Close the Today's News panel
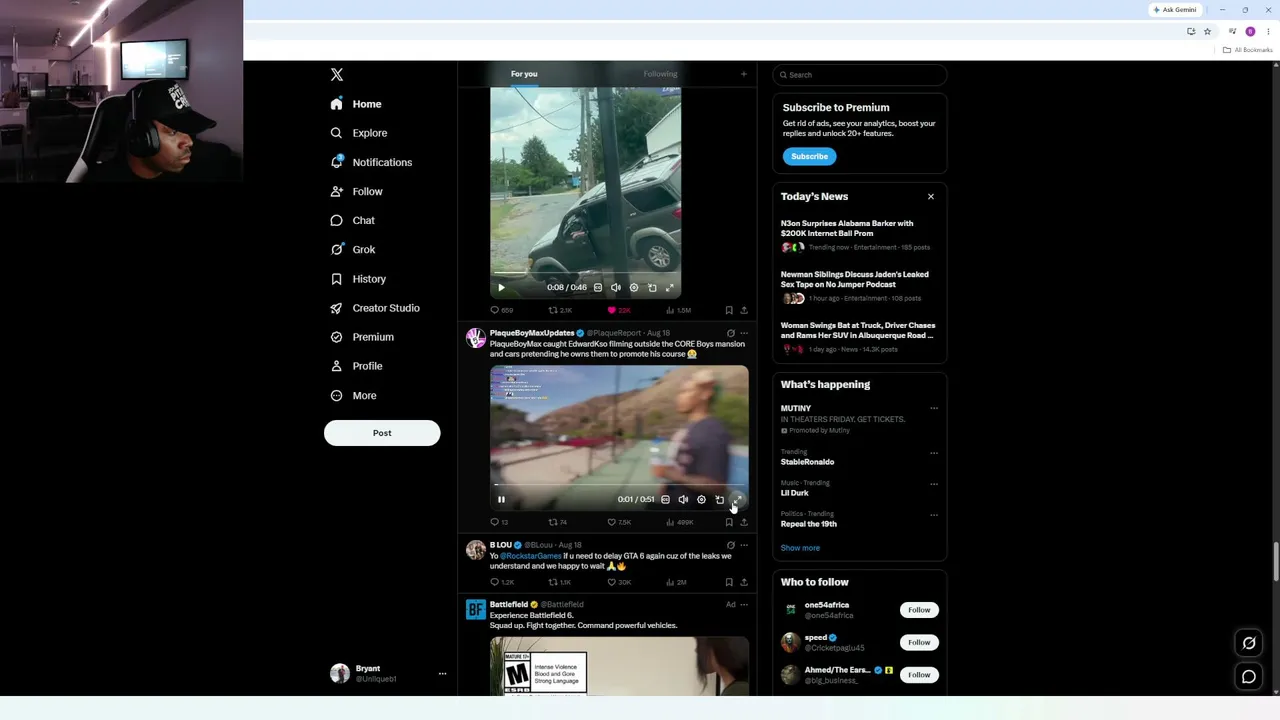The image size is (1280, 720). tap(931, 196)
